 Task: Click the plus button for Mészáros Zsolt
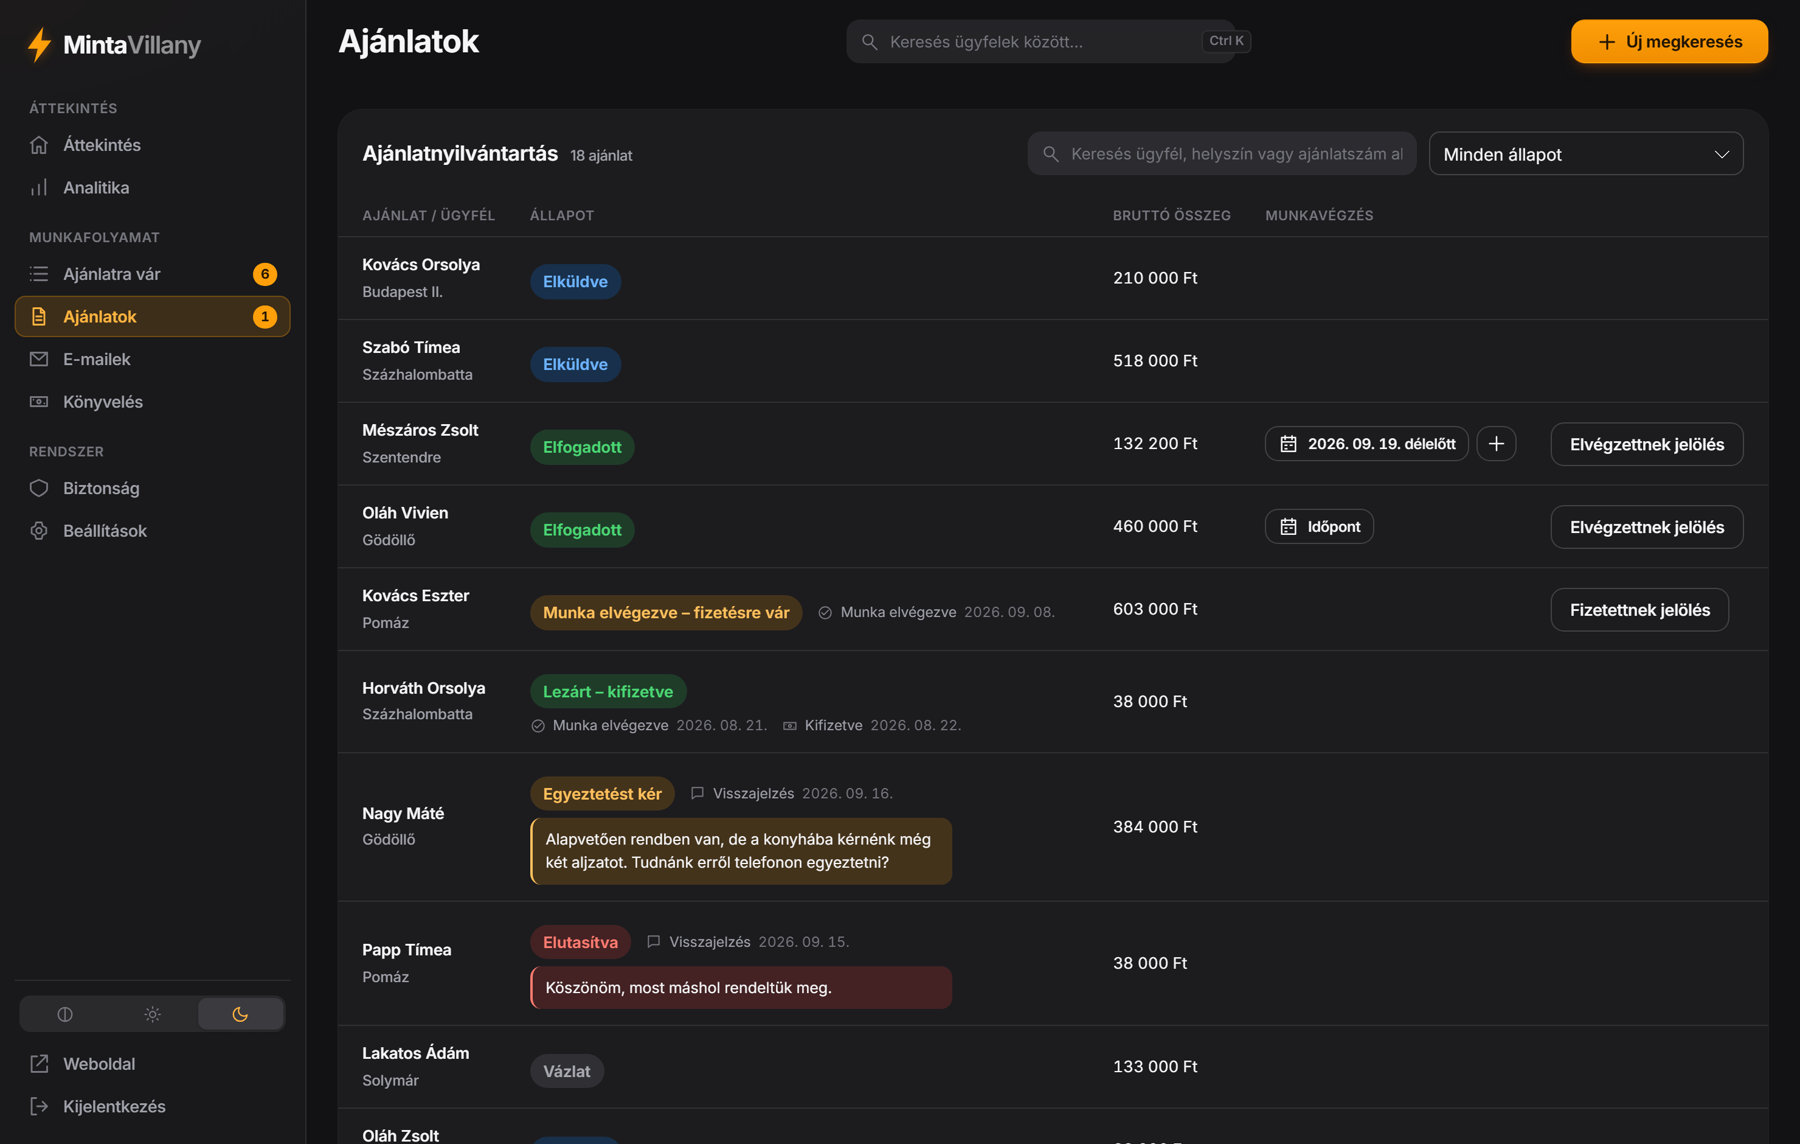1496,444
